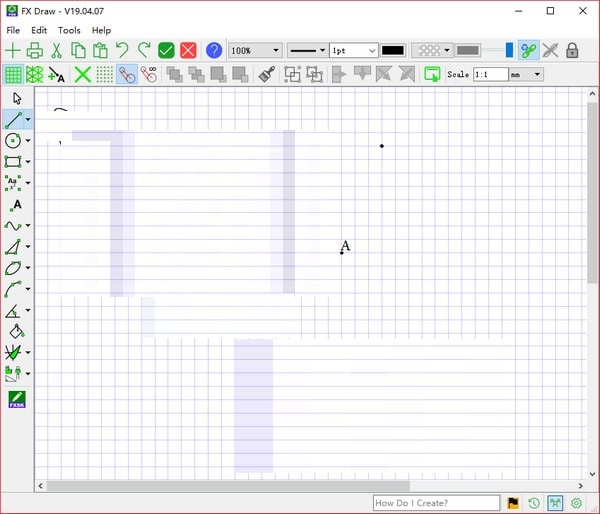The image size is (600, 514).
Task: Select the point label A tool
Action: 16,205
